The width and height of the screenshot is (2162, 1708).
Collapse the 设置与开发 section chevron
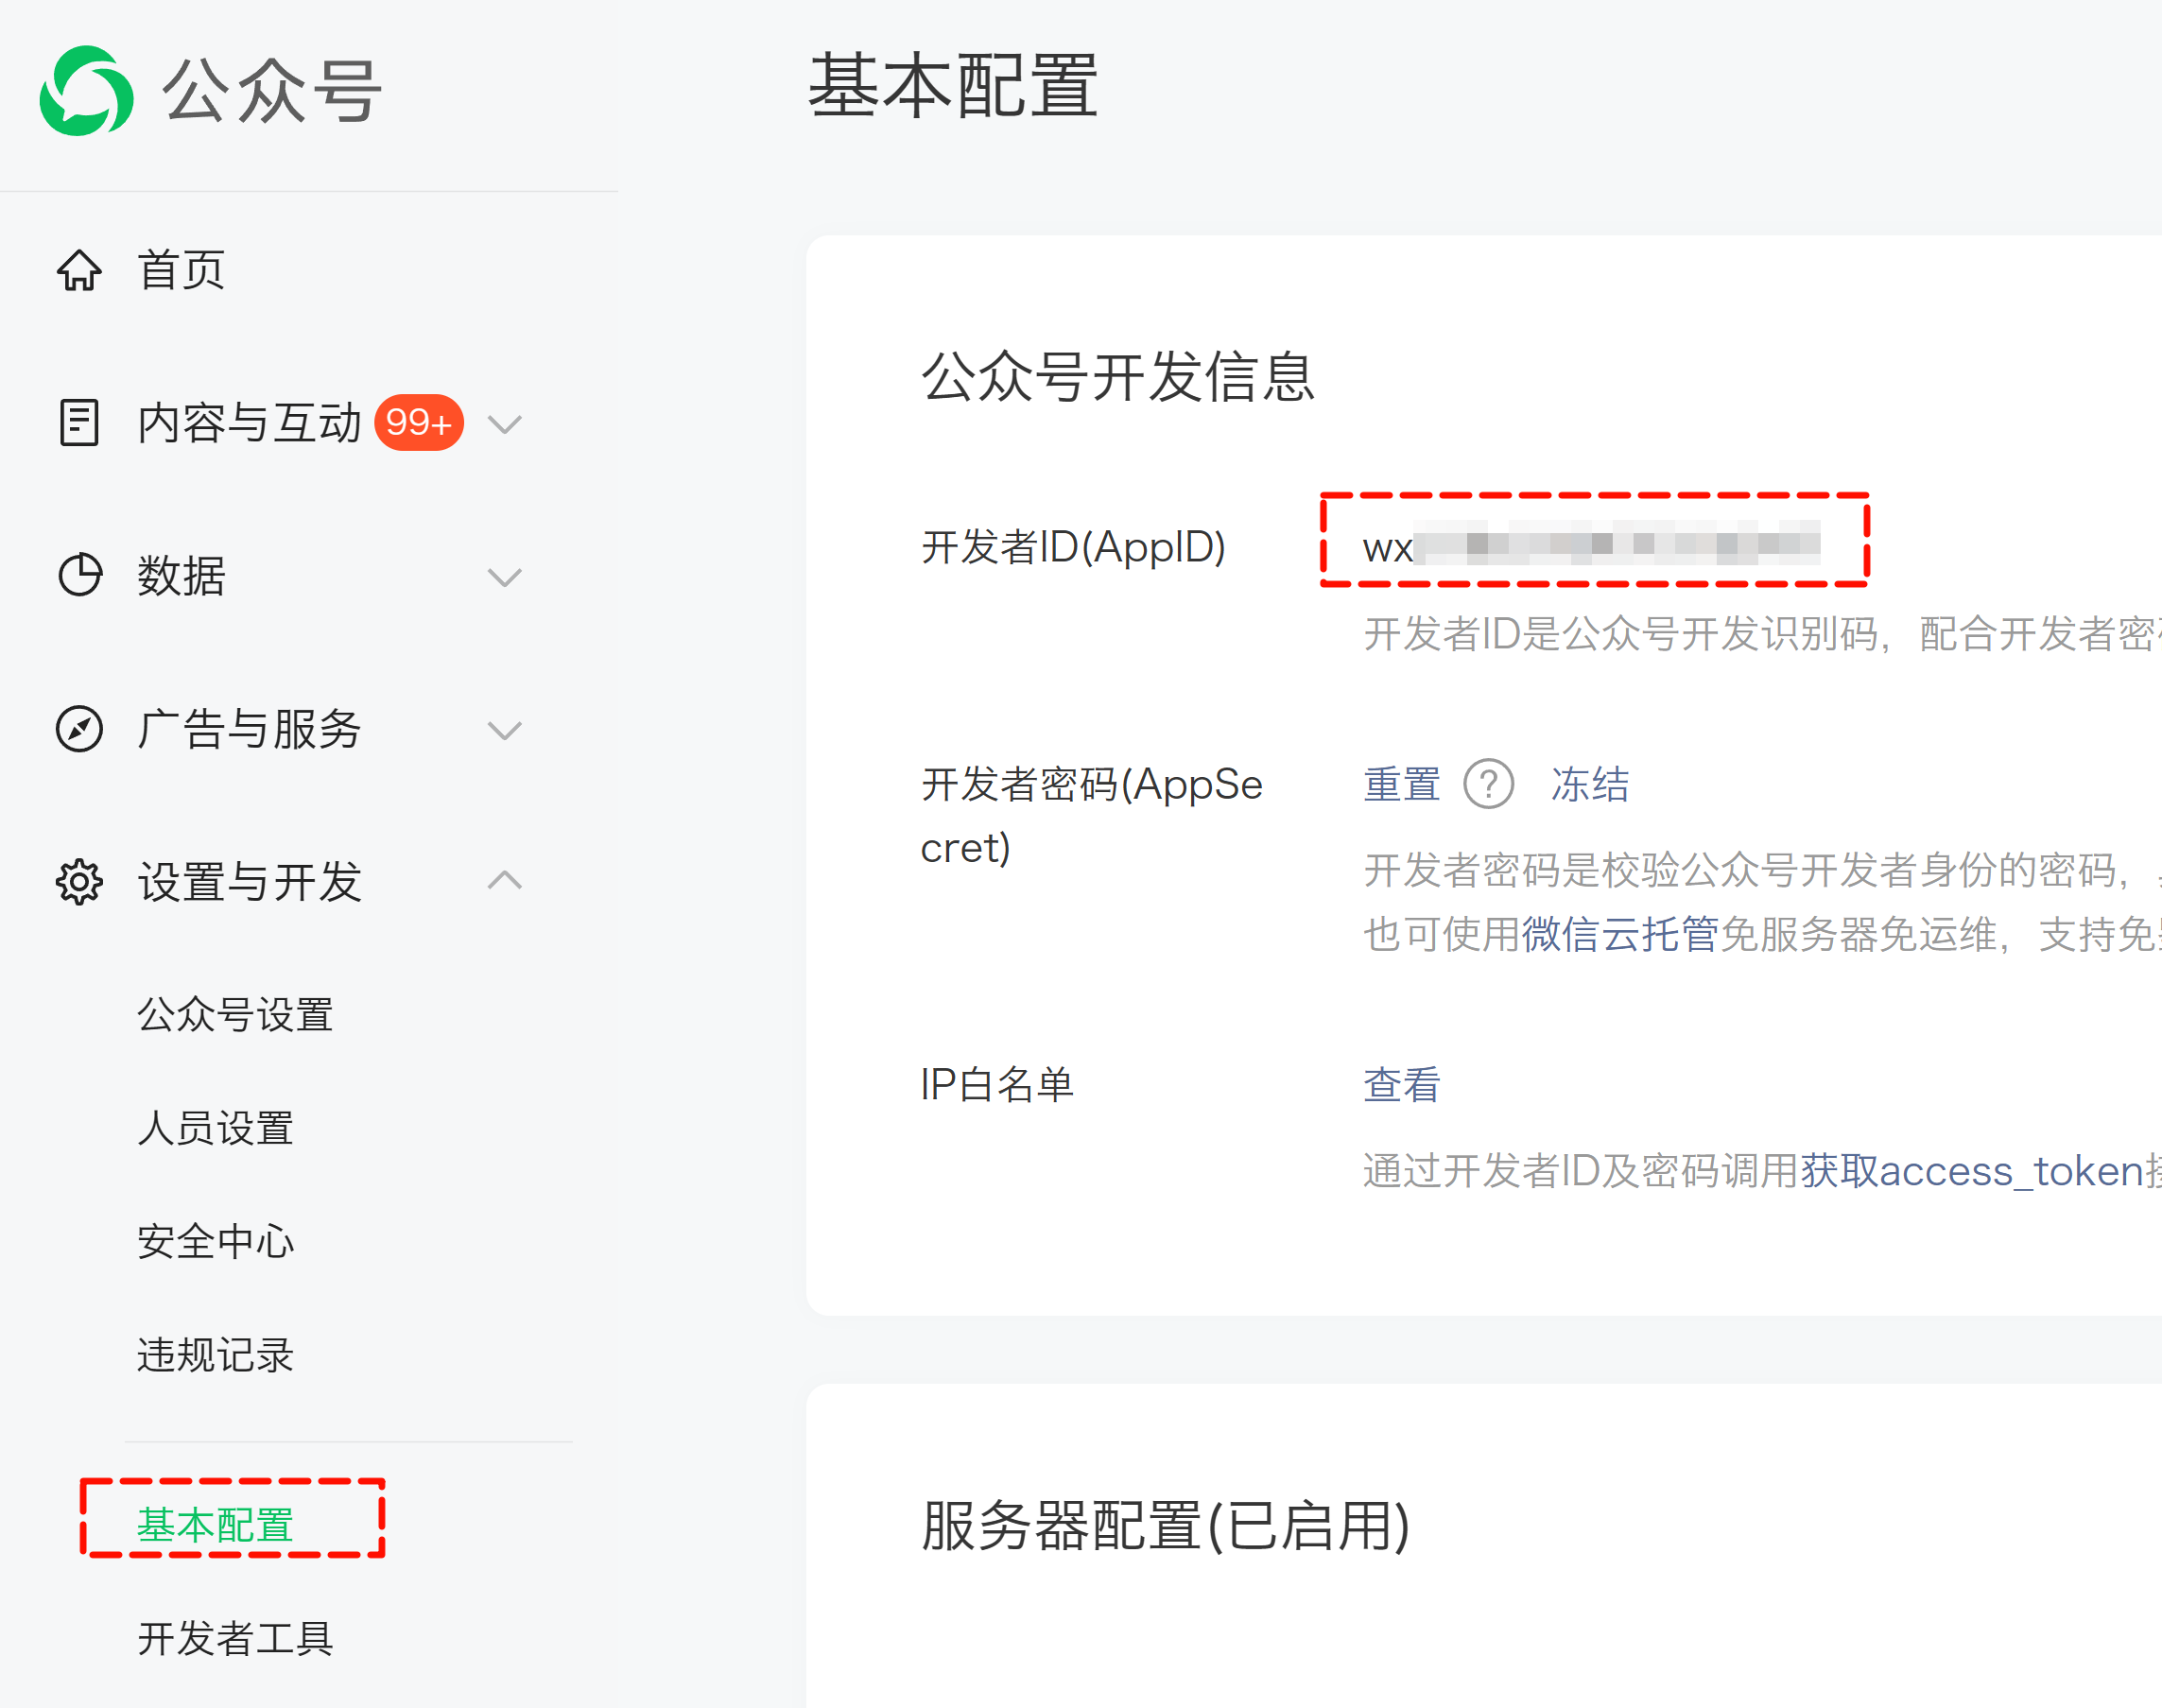[x=504, y=880]
